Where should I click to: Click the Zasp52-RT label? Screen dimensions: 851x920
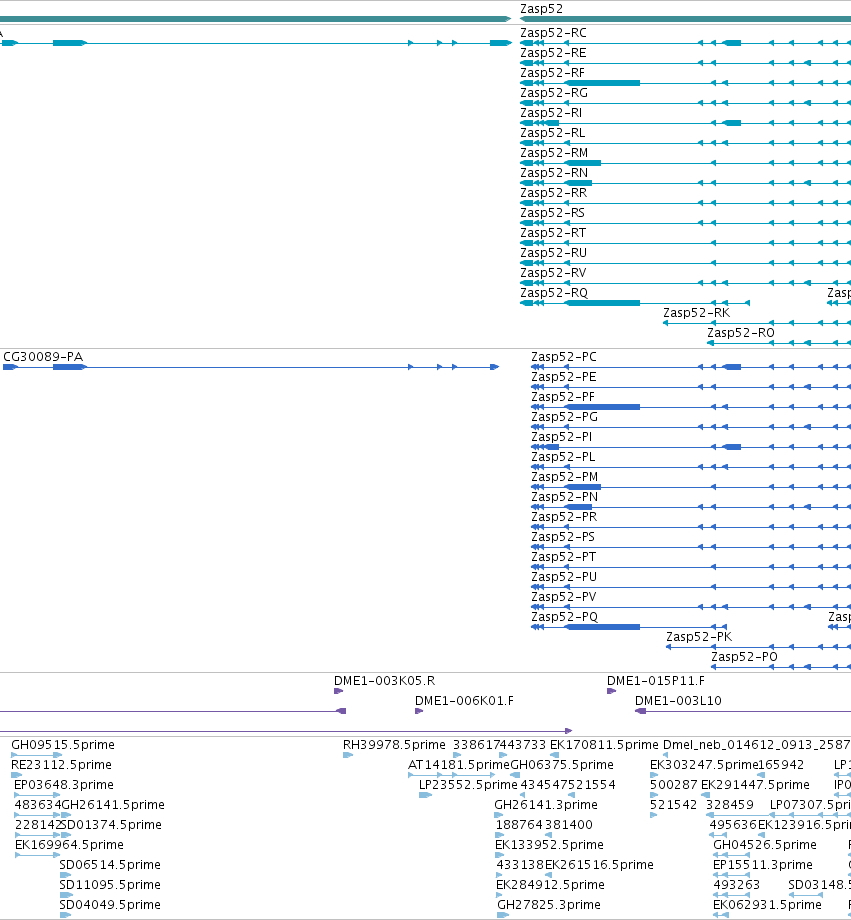pyautogui.click(x=553, y=232)
